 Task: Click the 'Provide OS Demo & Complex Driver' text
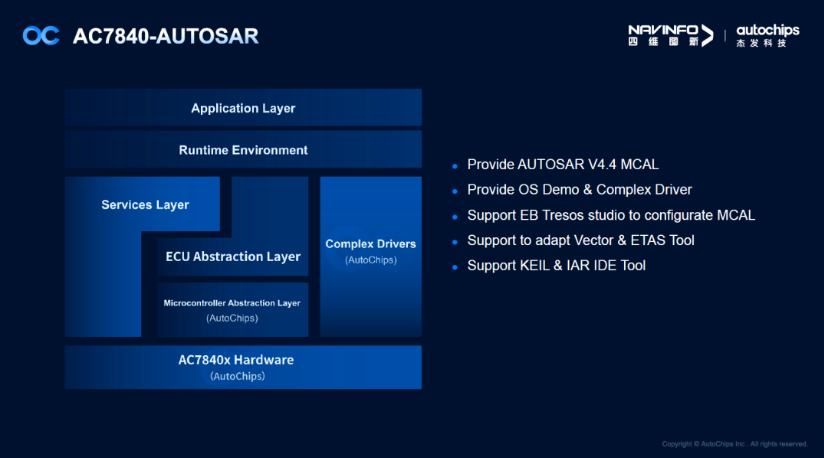(579, 190)
